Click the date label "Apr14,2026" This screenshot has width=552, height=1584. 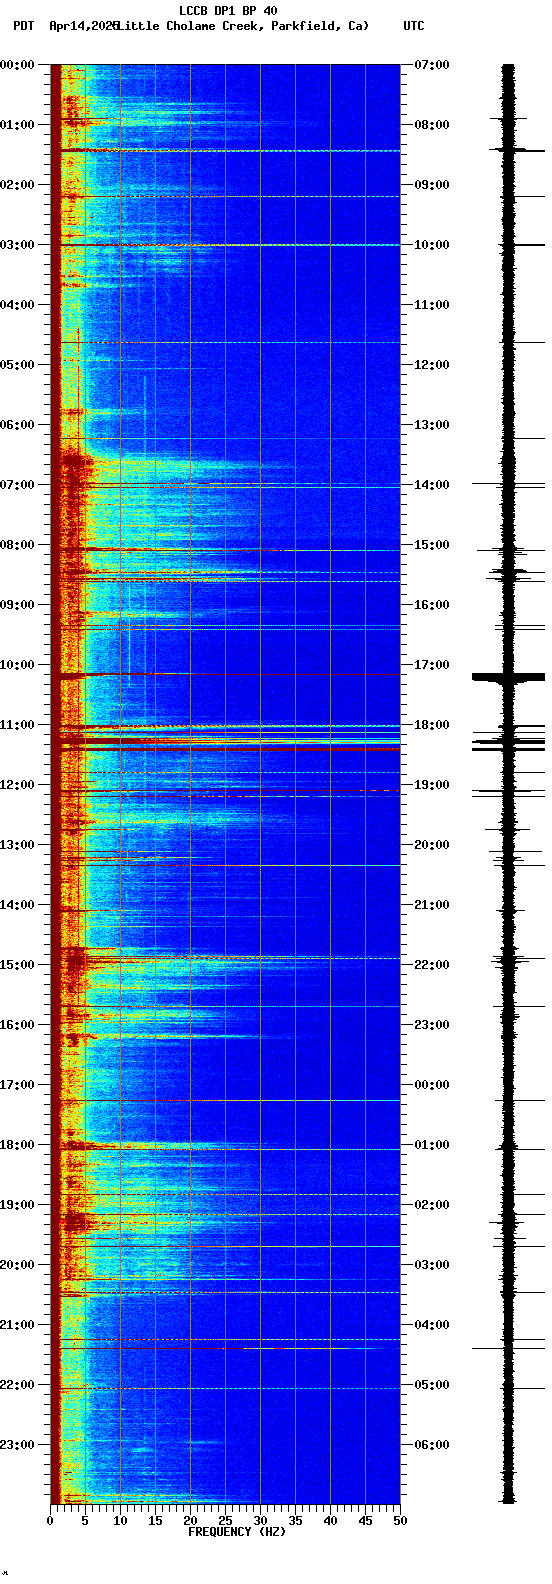(x=83, y=26)
